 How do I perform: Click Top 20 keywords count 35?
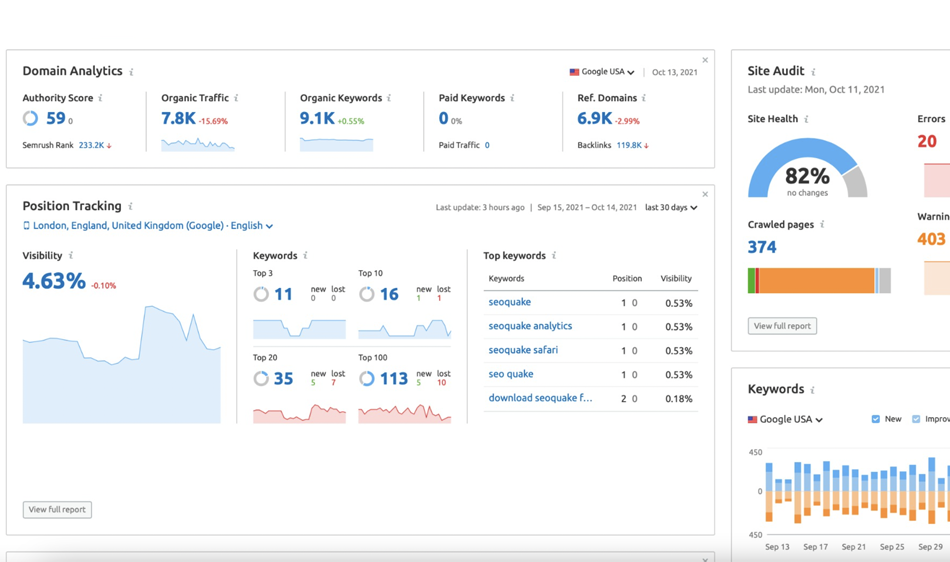(284, 379)
